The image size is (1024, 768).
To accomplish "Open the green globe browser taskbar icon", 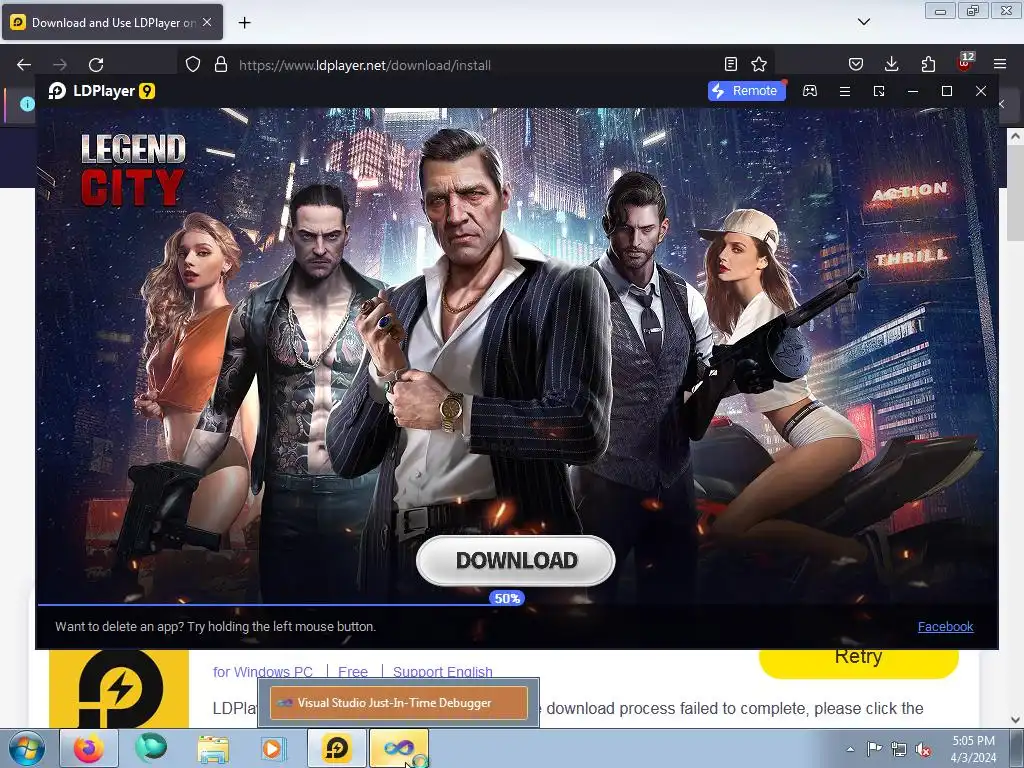I will pos(151,748).
